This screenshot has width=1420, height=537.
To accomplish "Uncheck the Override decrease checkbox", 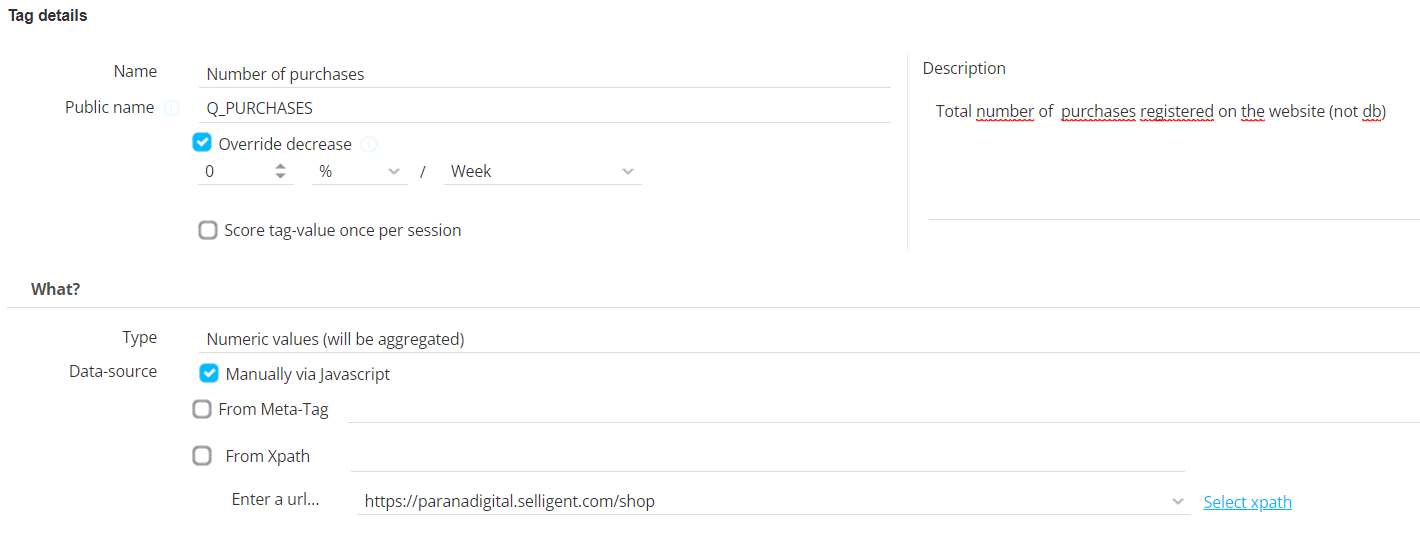I will coord(202,143).
